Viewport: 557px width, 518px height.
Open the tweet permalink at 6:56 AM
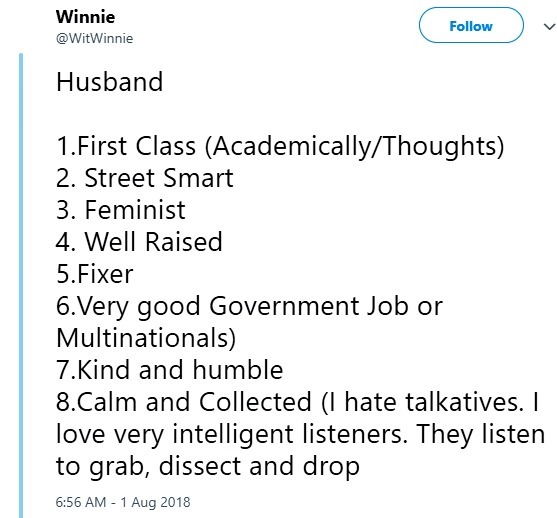[x=81, y=502]
